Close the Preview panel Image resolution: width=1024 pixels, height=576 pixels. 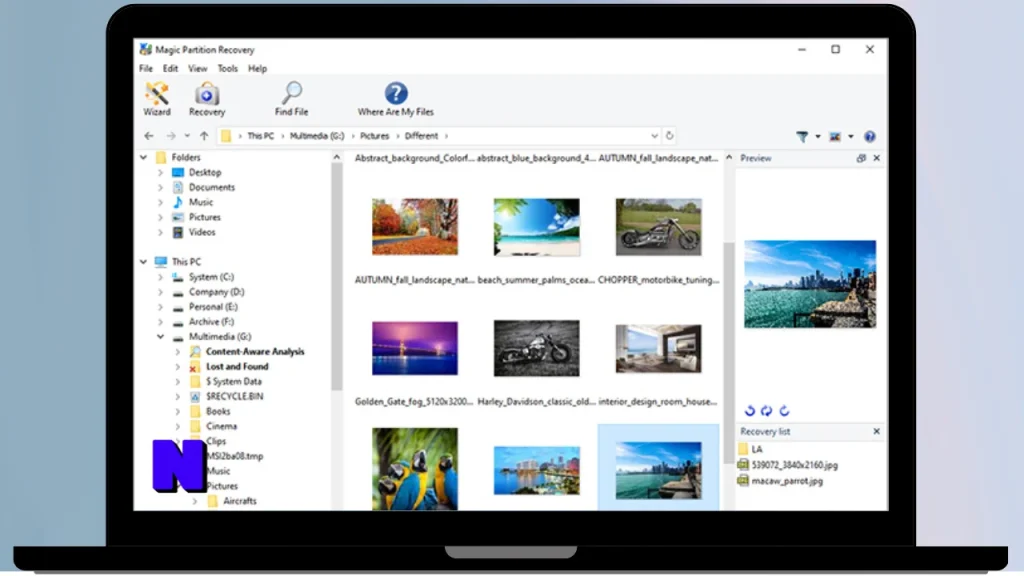pyautogui.click(x=876, y=158)
